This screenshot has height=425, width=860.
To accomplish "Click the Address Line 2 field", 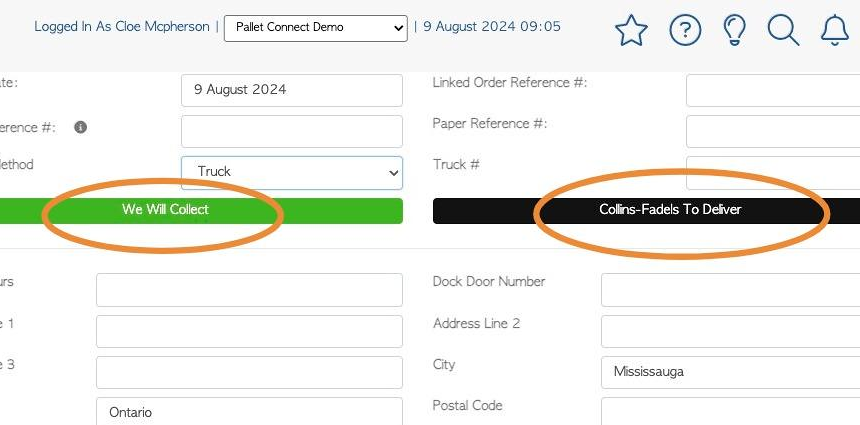I will click(x=731, y=331).
